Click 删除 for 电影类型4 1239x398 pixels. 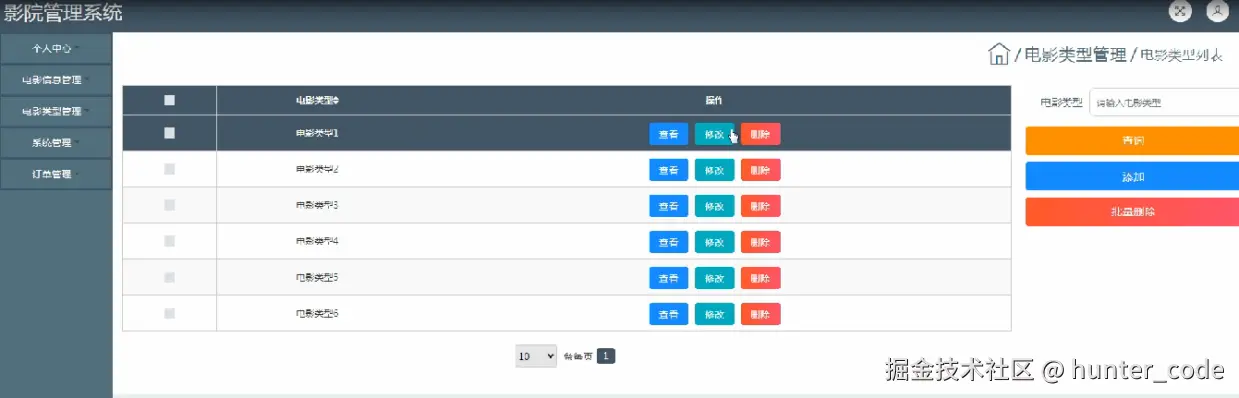pos(761,242)
